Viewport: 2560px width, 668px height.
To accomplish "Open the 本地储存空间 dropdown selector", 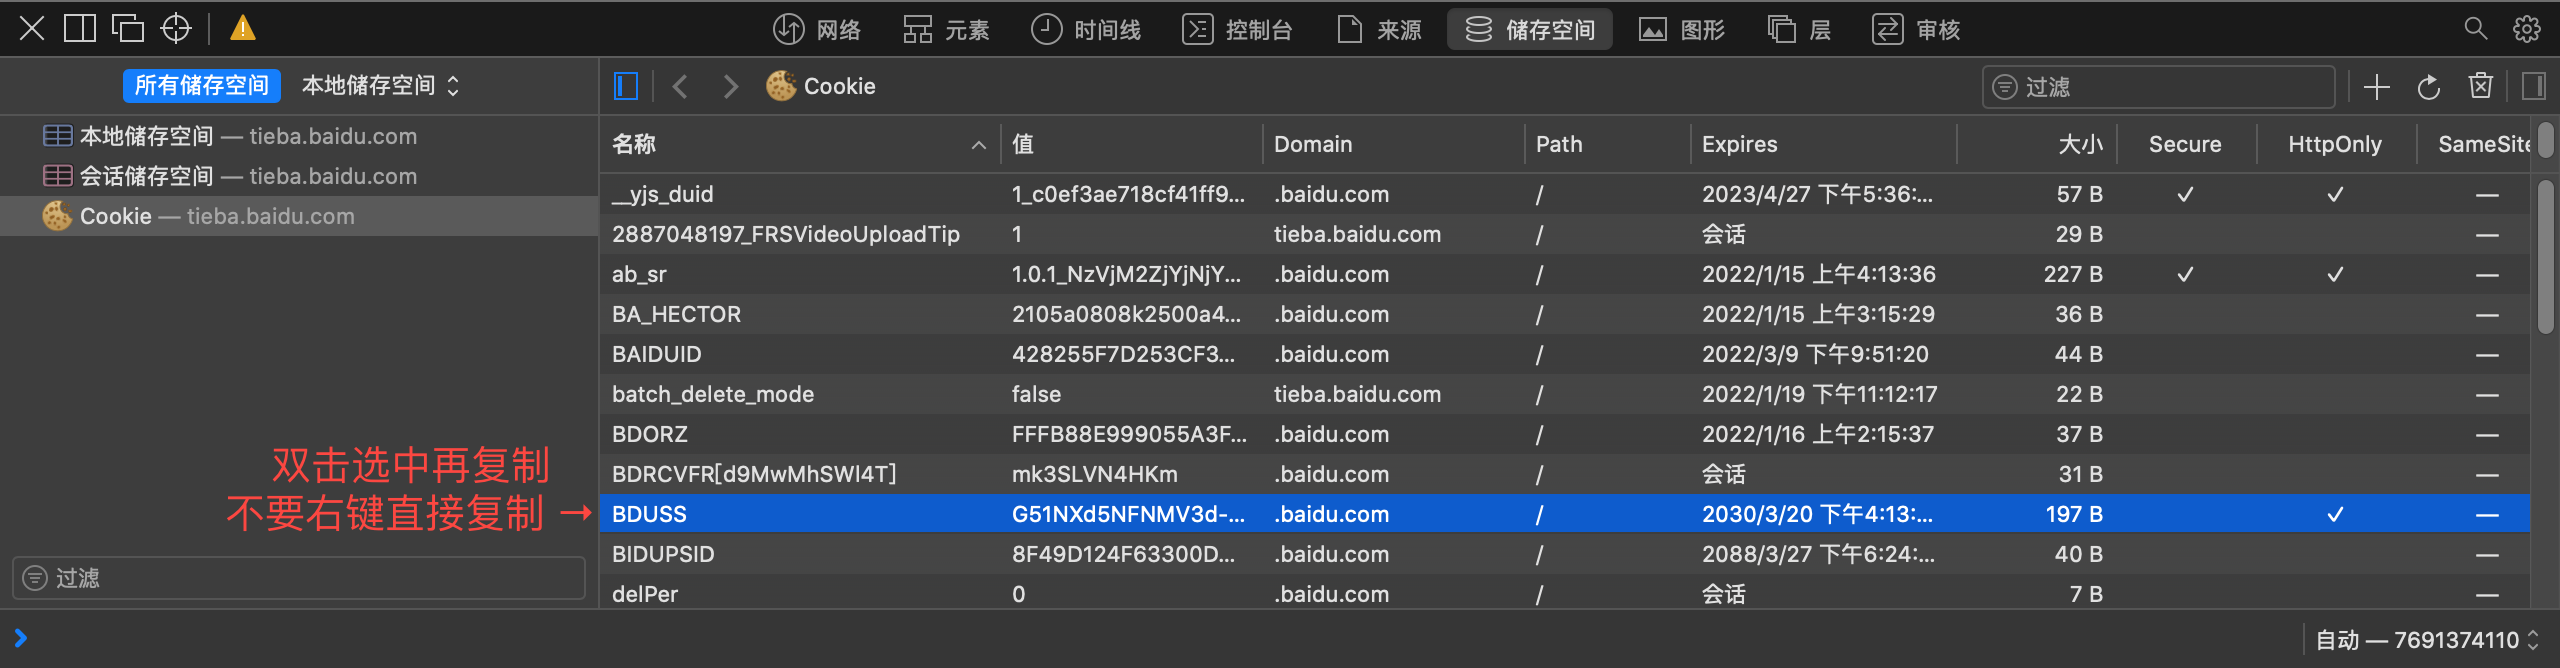I will pyautogui.click(x=381, y=86).
